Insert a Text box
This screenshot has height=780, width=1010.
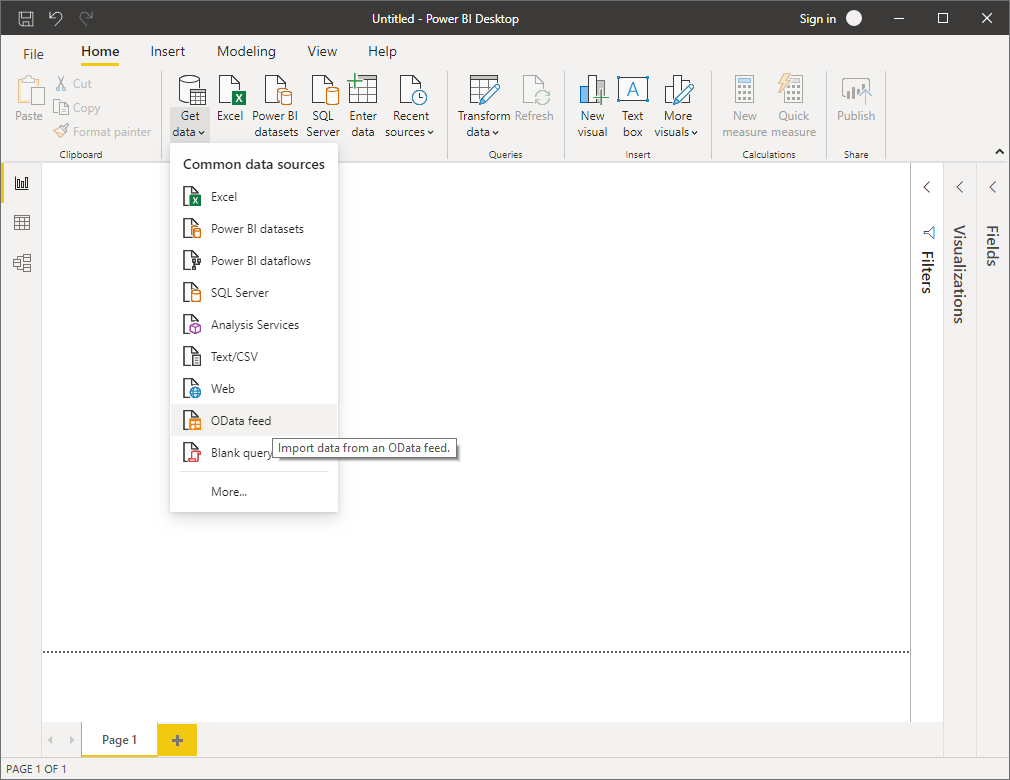[x=633, y=106]
